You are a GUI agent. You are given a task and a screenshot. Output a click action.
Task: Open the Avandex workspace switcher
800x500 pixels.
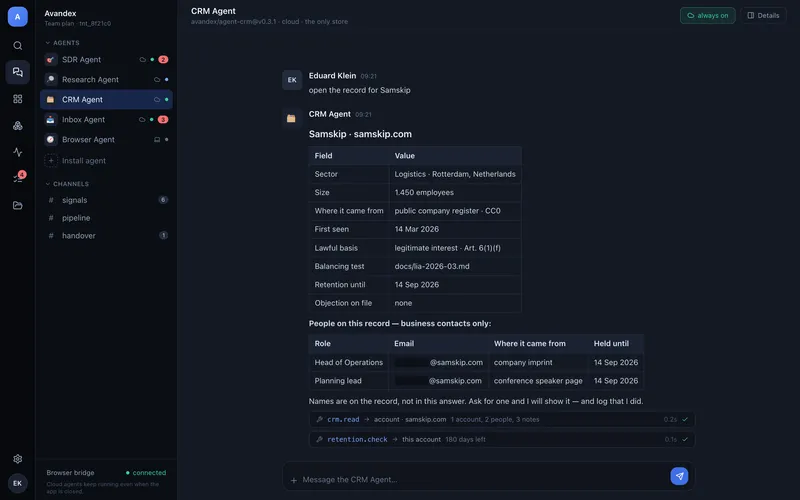click(78, 17)
